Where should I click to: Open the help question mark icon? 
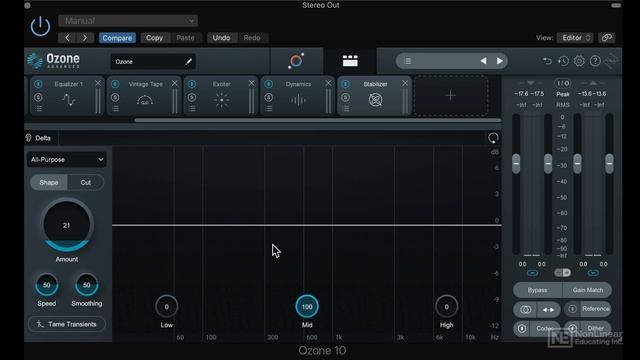pyautogui.click(x=595, y=61)
